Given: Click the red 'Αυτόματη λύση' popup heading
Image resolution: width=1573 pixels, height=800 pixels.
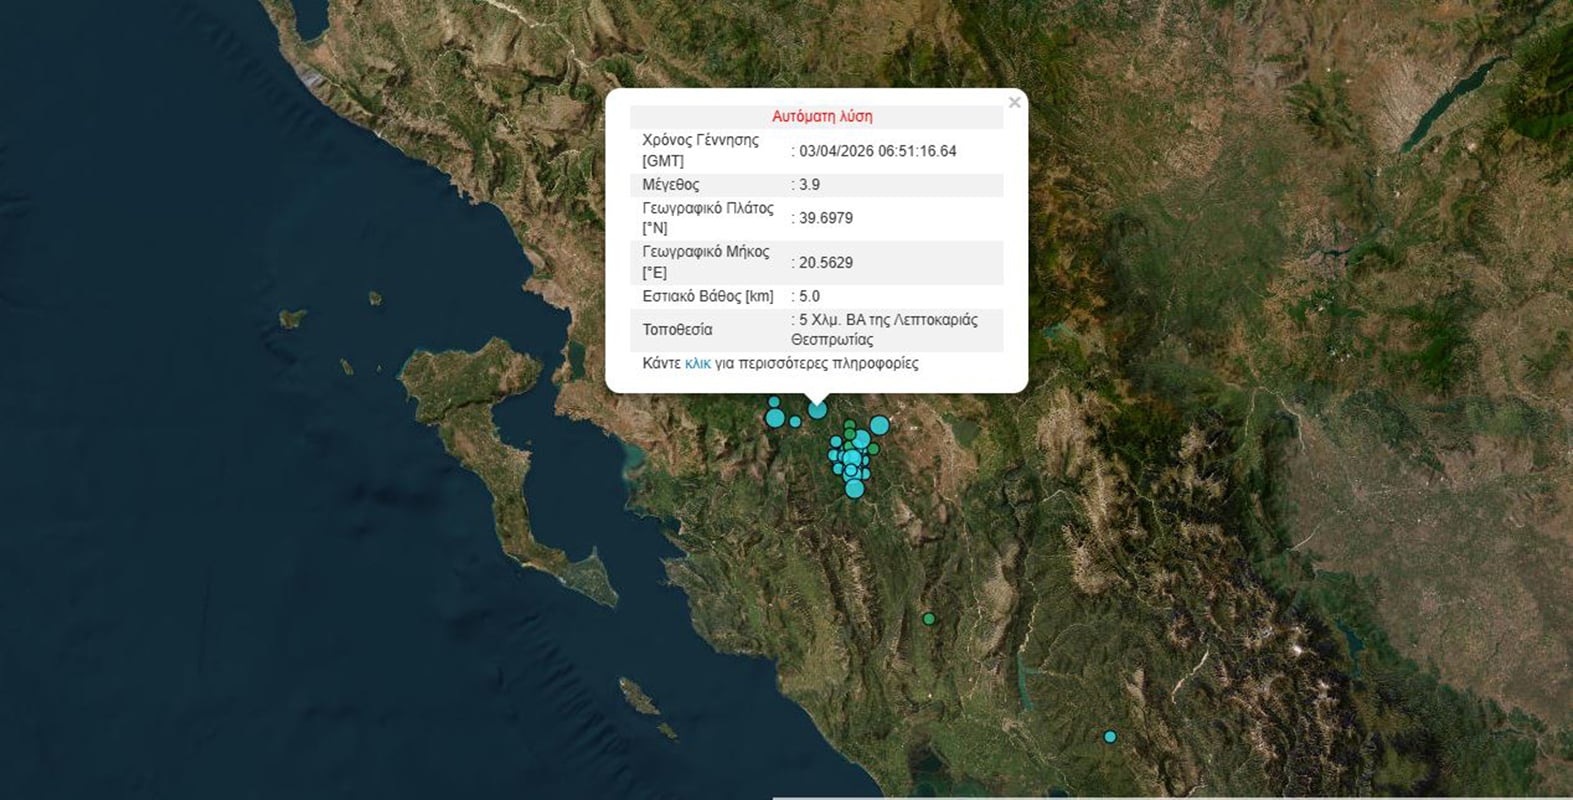Looking at the screenshot, I should click(822, 116).
